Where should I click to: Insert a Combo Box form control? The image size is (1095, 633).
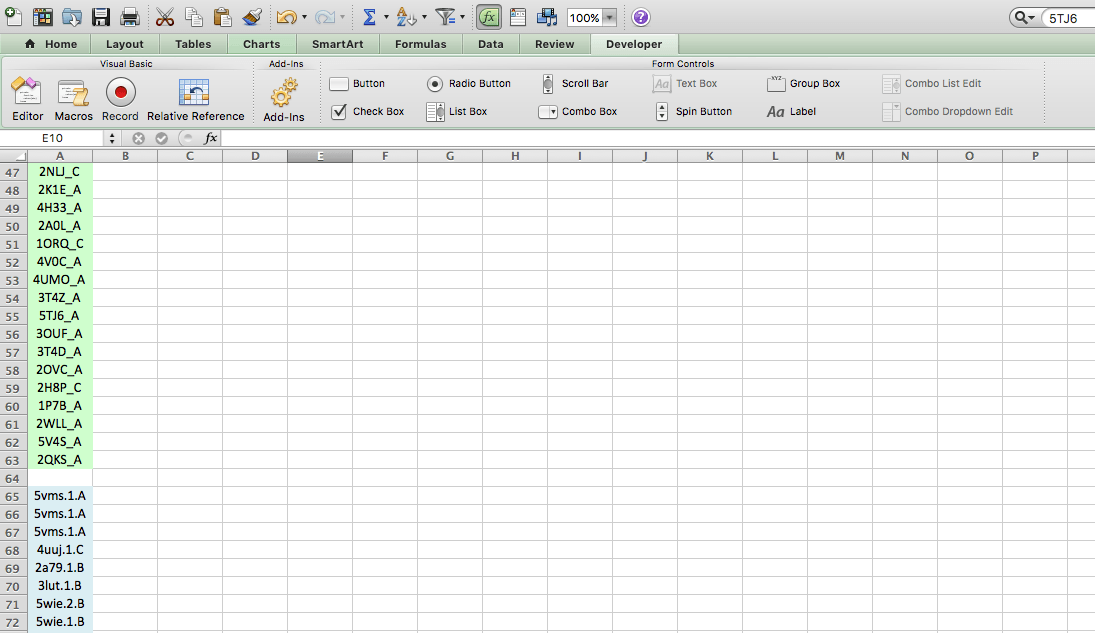coord(547,112)
